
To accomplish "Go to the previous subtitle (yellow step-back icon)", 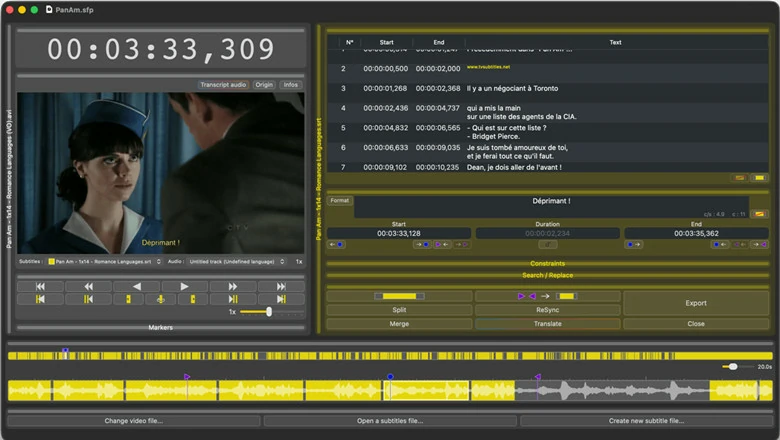I will pyautogui.click(x=89, y=299).
